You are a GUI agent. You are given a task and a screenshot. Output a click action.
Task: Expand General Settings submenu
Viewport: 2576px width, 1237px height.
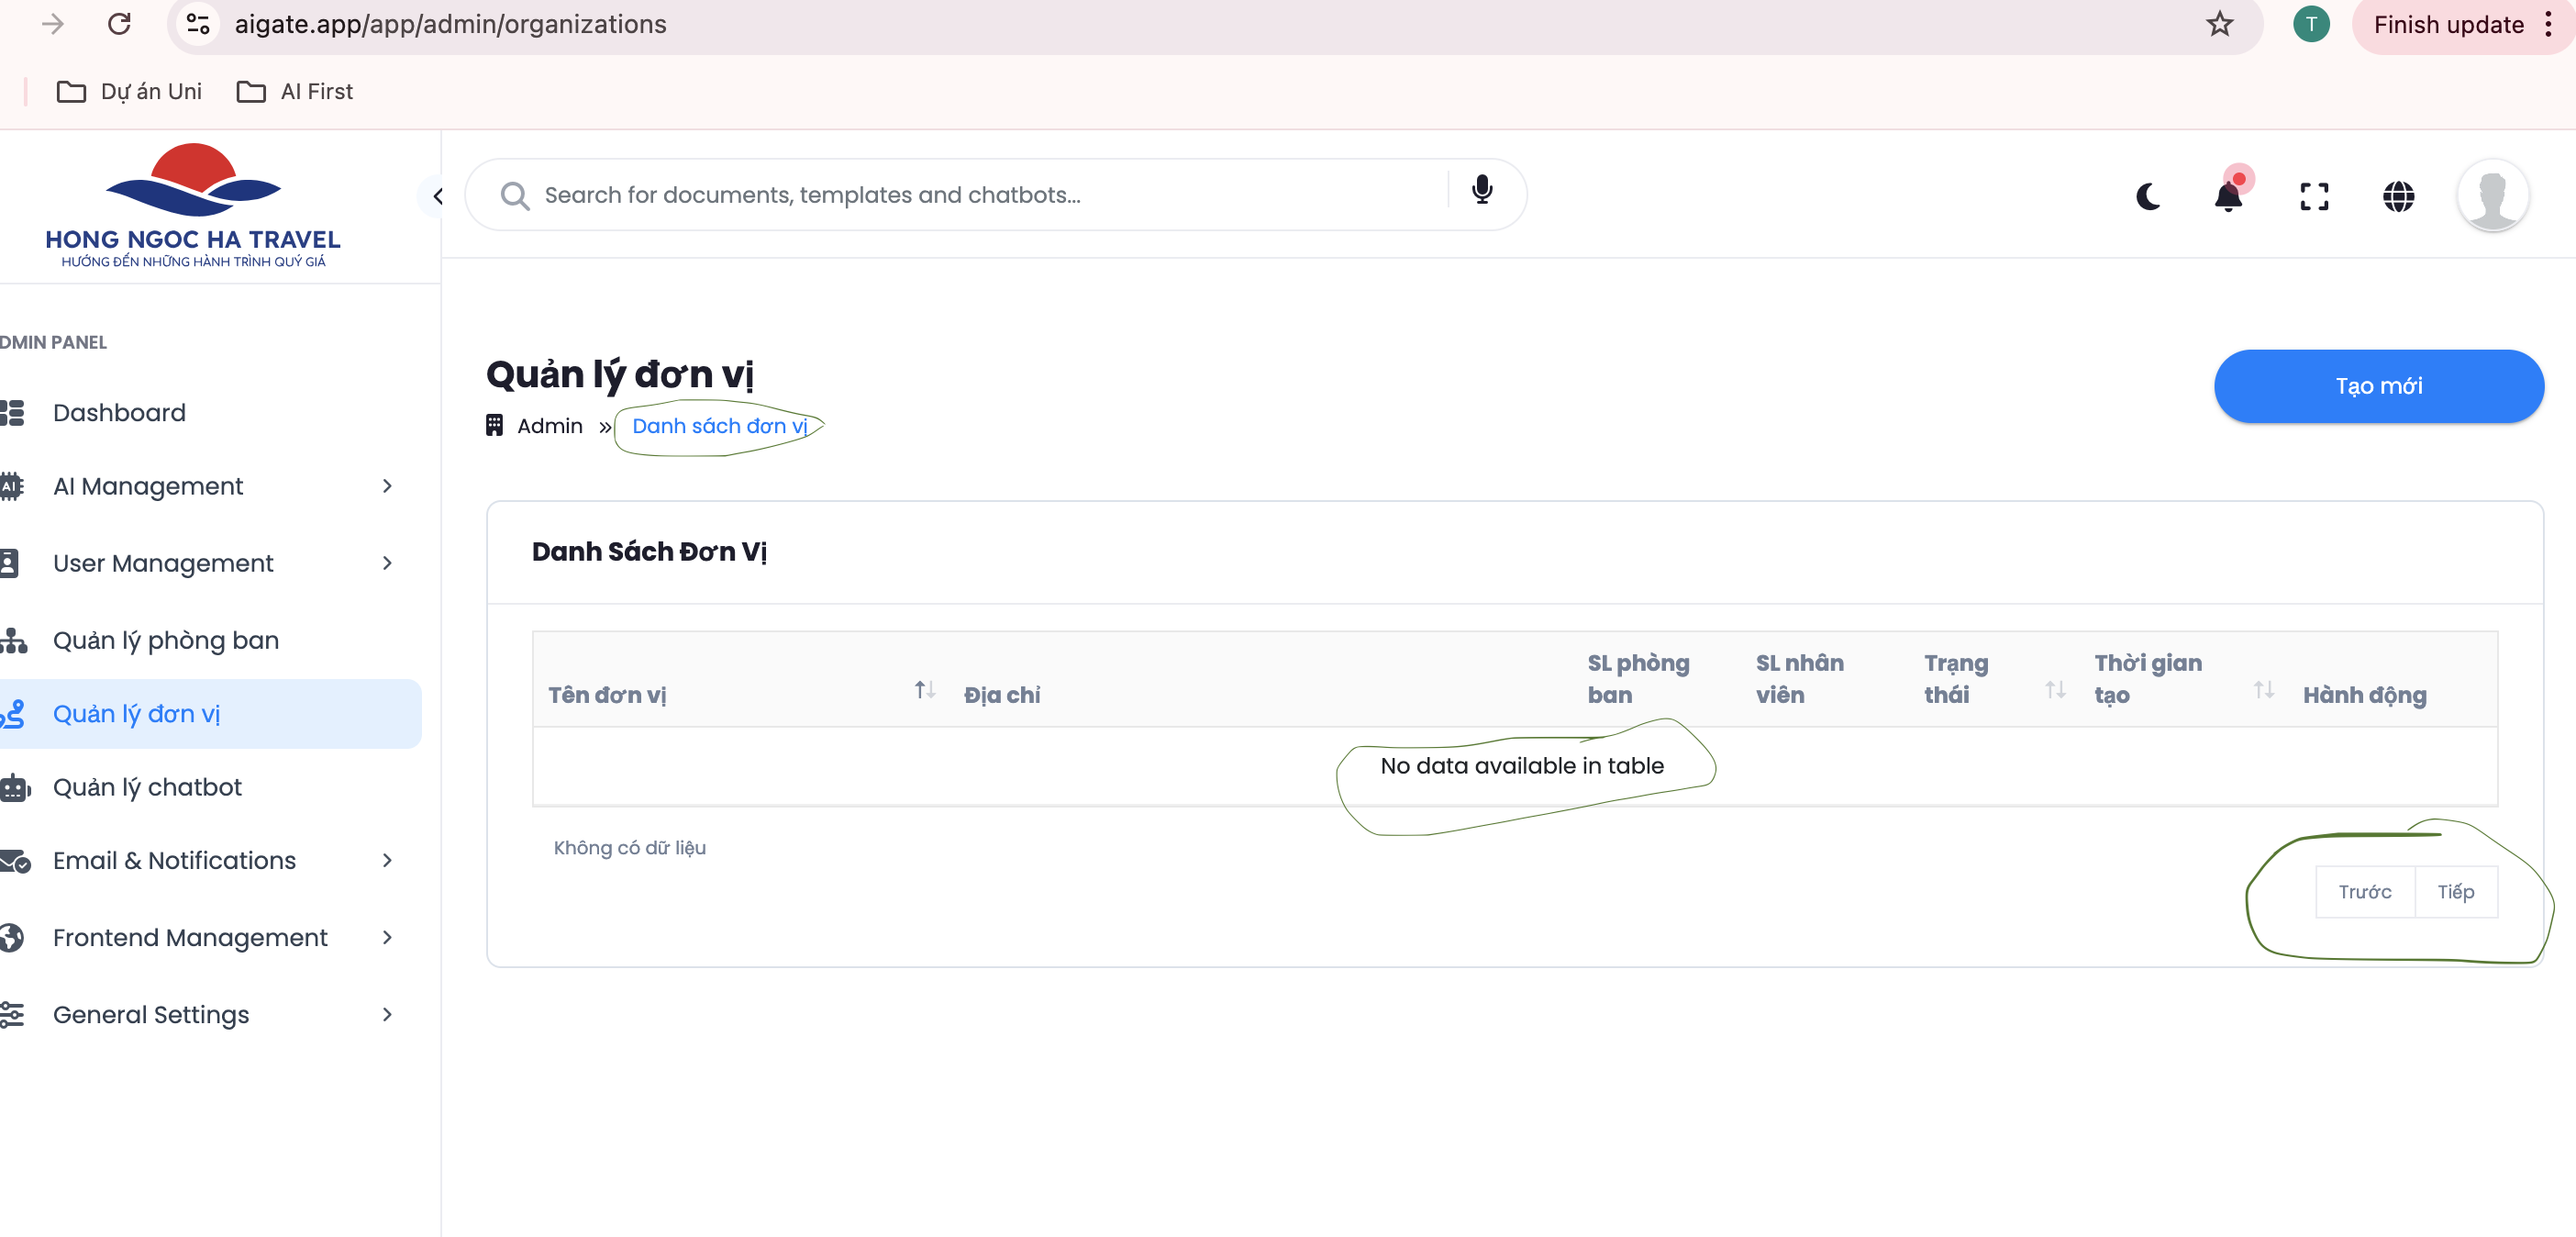point(387,1014)
